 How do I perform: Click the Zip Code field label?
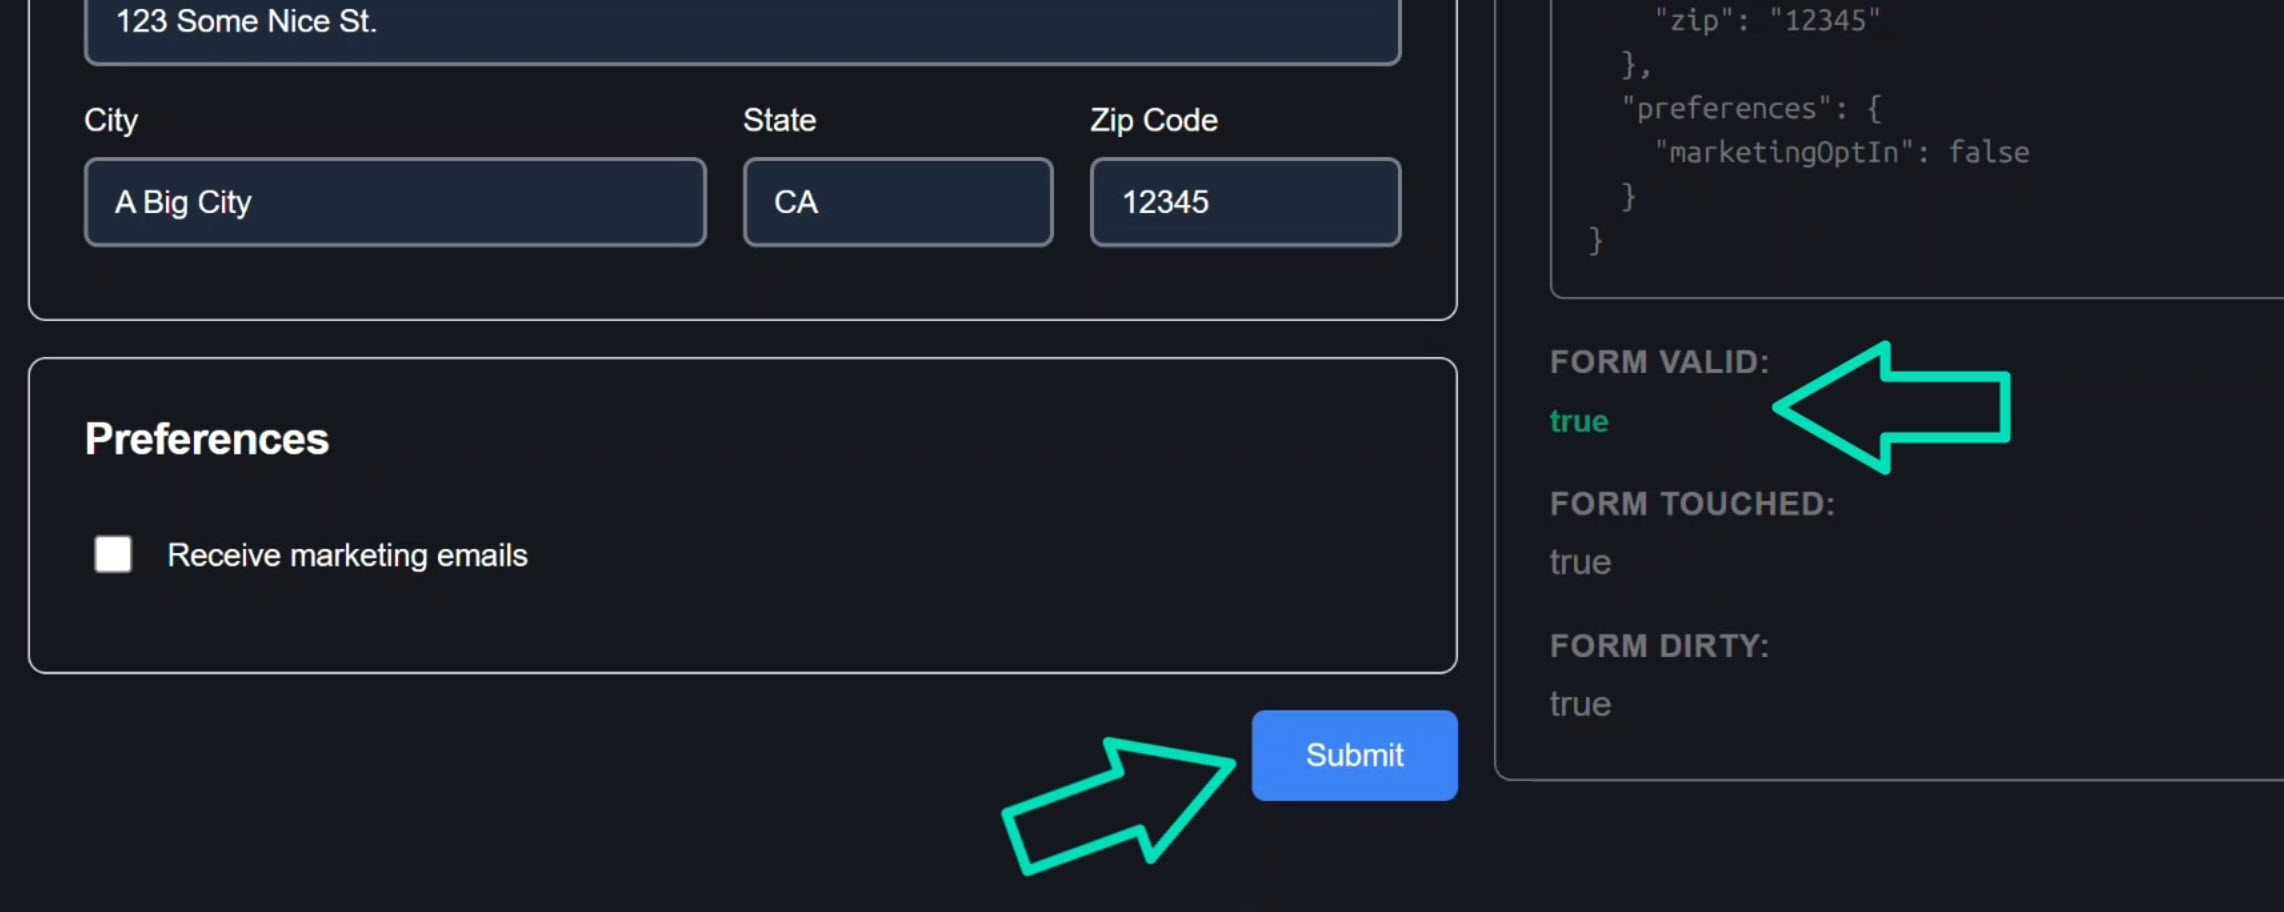coord(1152,119)
